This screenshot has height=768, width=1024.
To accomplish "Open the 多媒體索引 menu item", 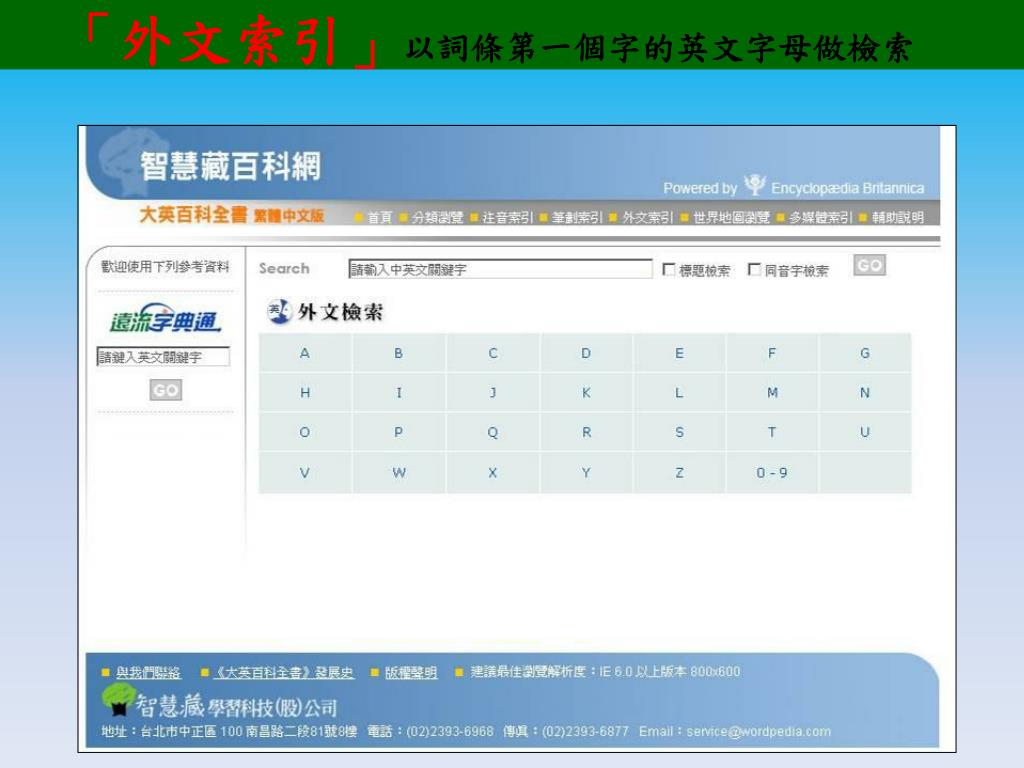I will point(820,217).
